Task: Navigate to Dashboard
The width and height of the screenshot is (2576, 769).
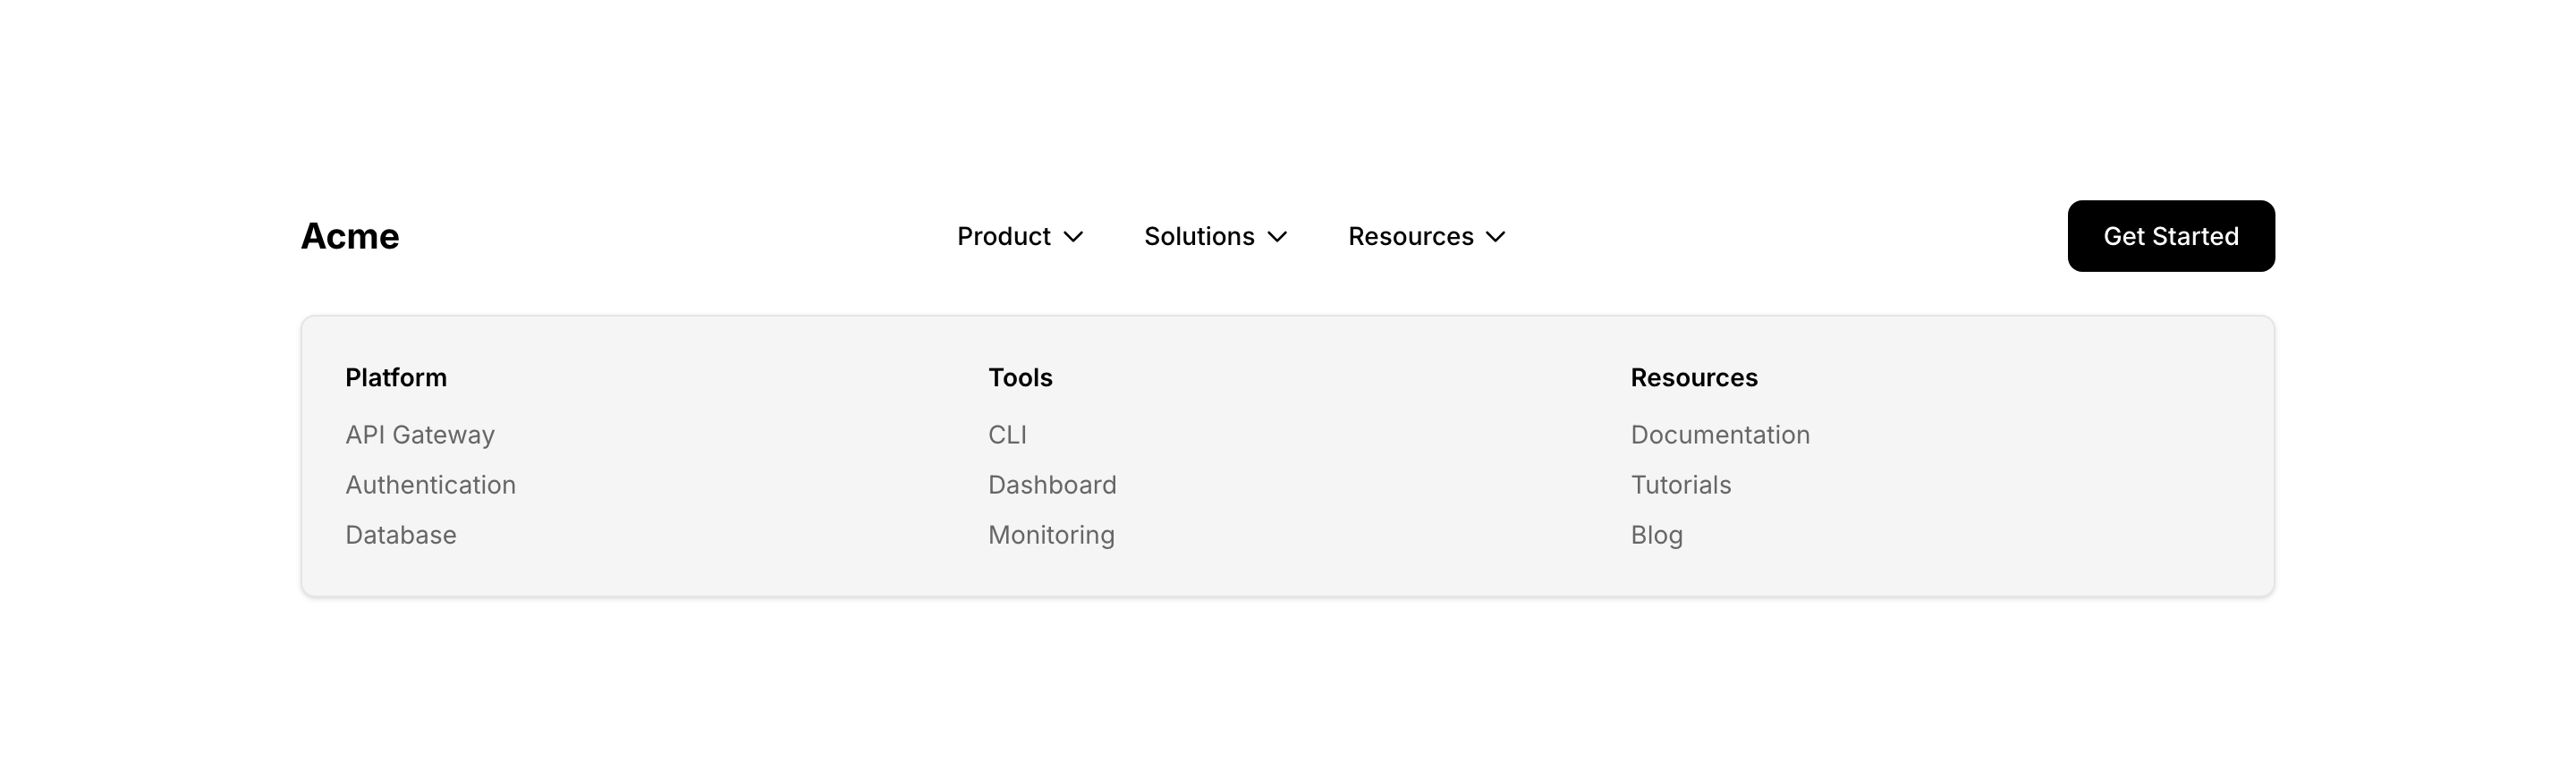Action: (1052, 485)
